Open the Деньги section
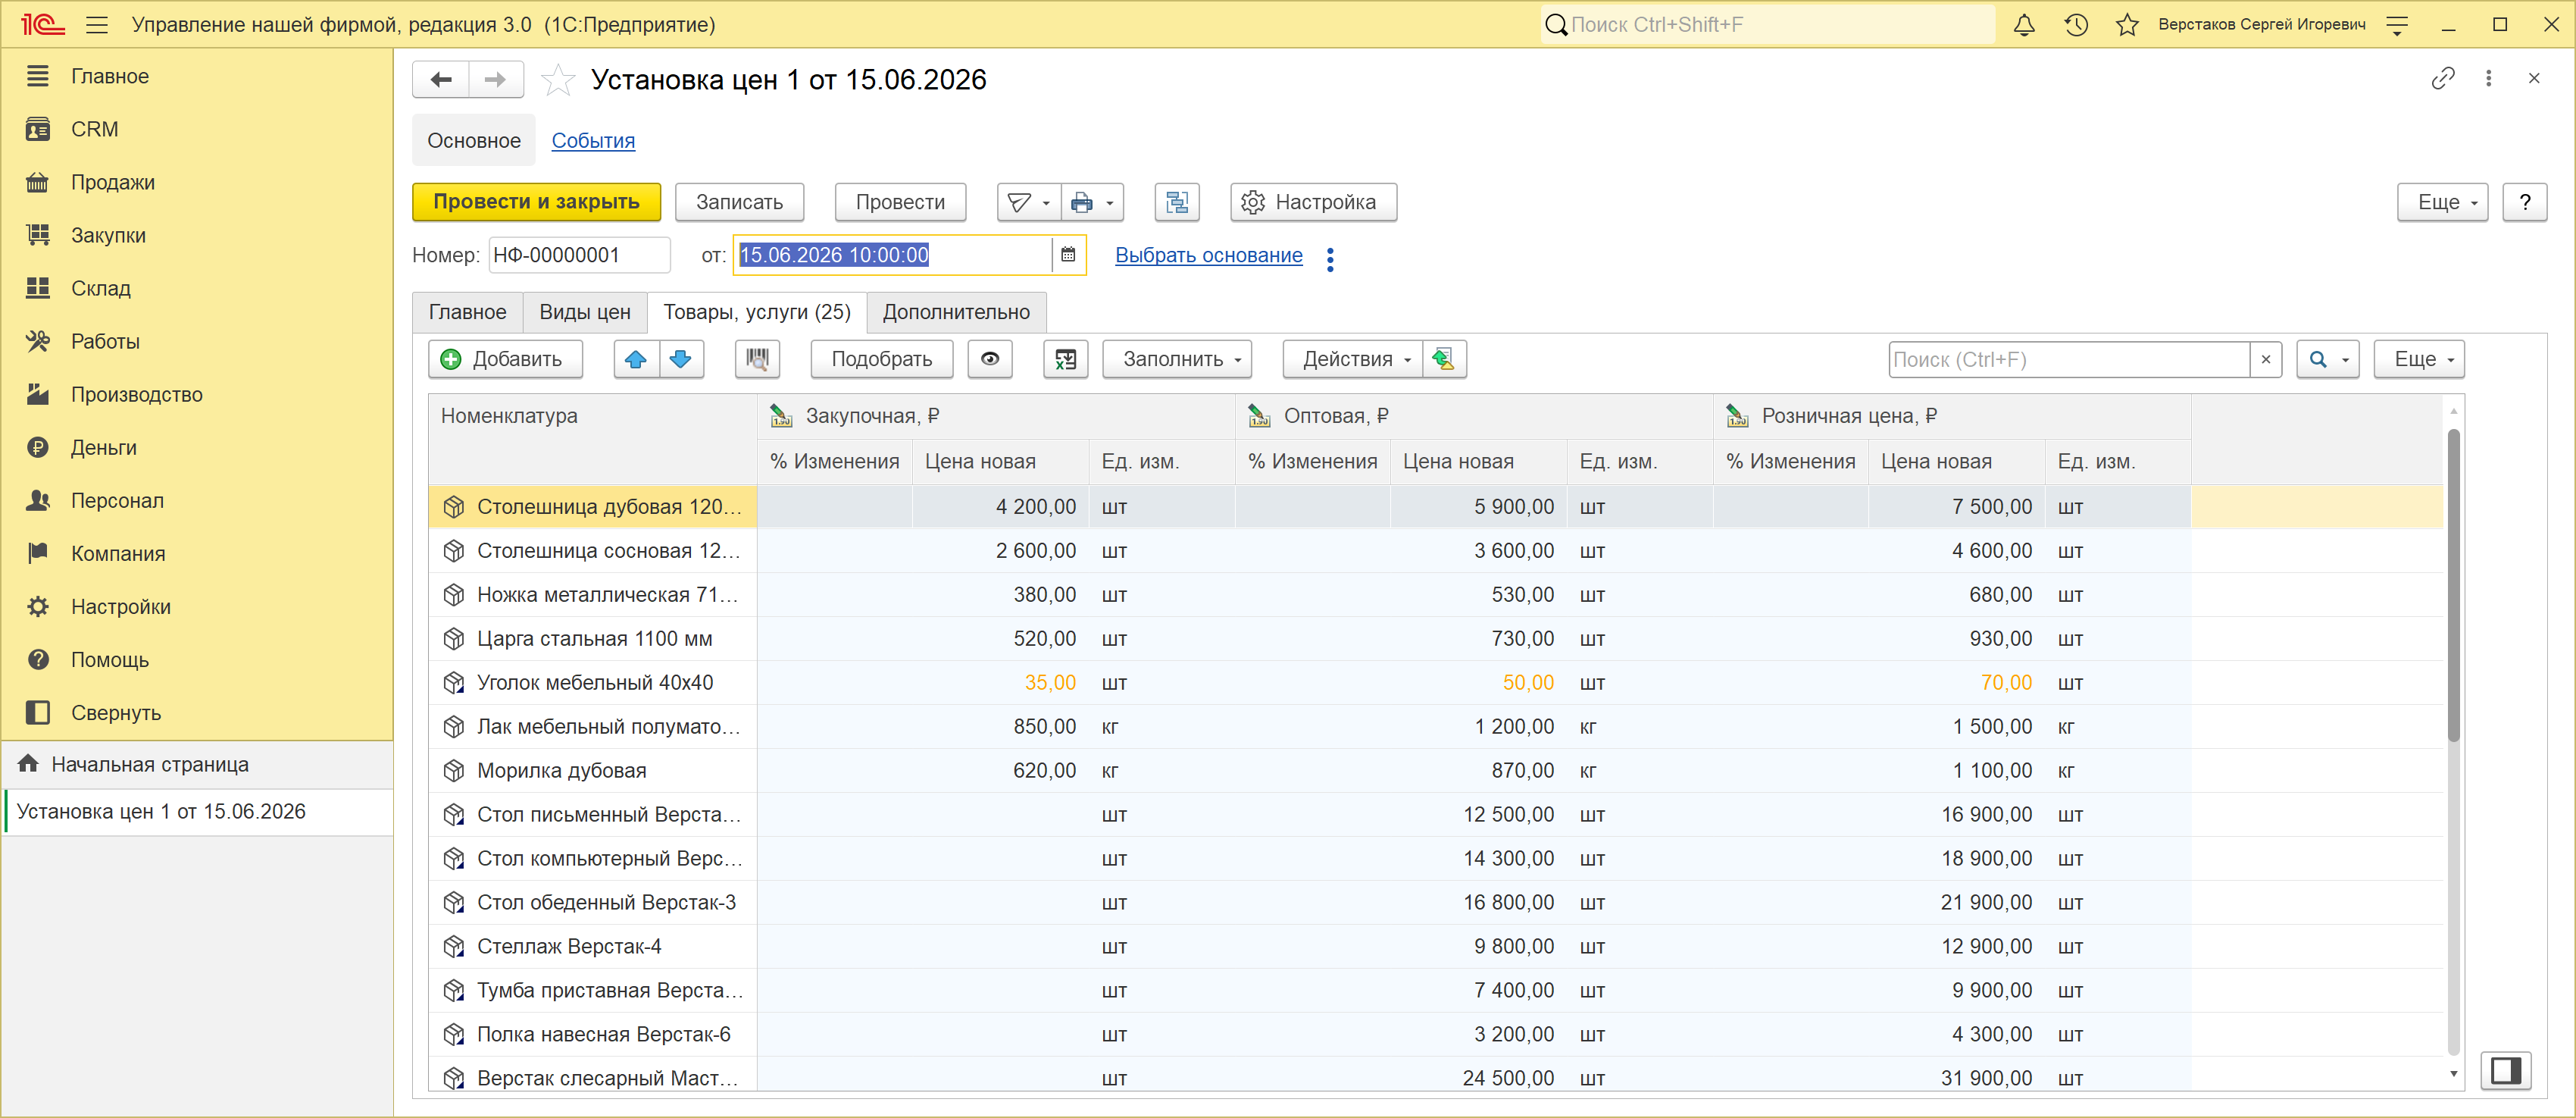 pos(198,448)
